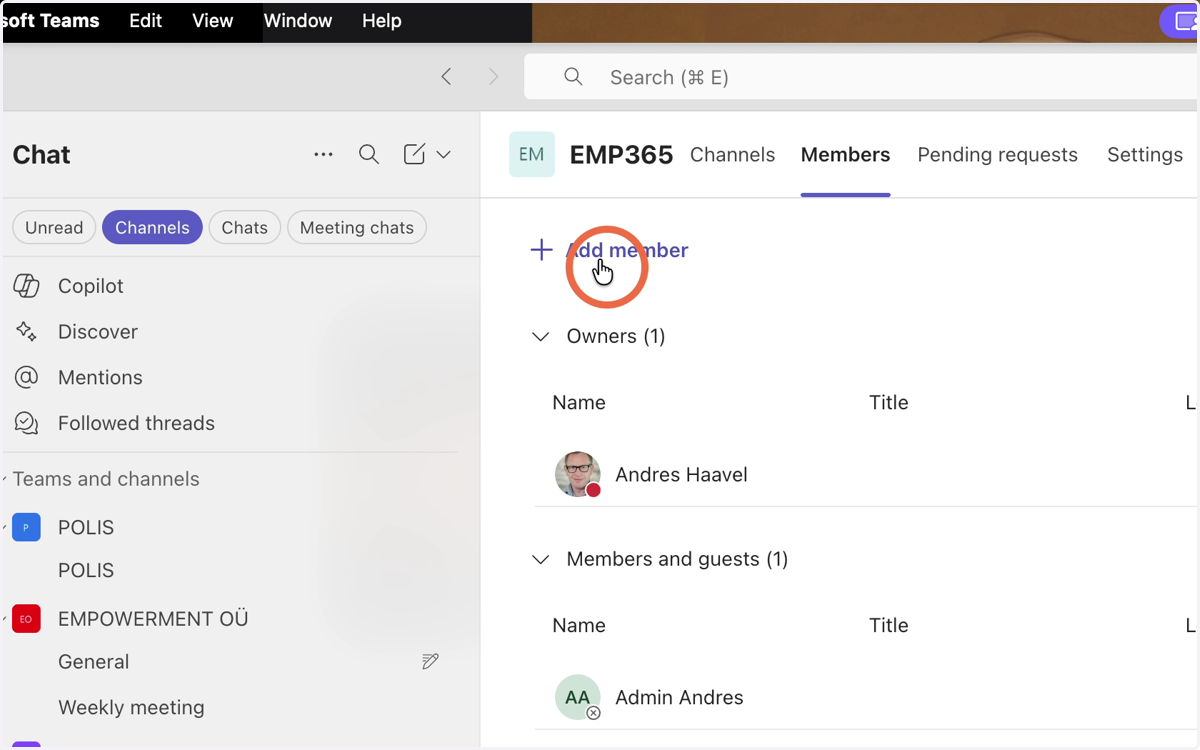Navigate back with the left arrow
1200x750 pixels.
(x=446, y=77)
